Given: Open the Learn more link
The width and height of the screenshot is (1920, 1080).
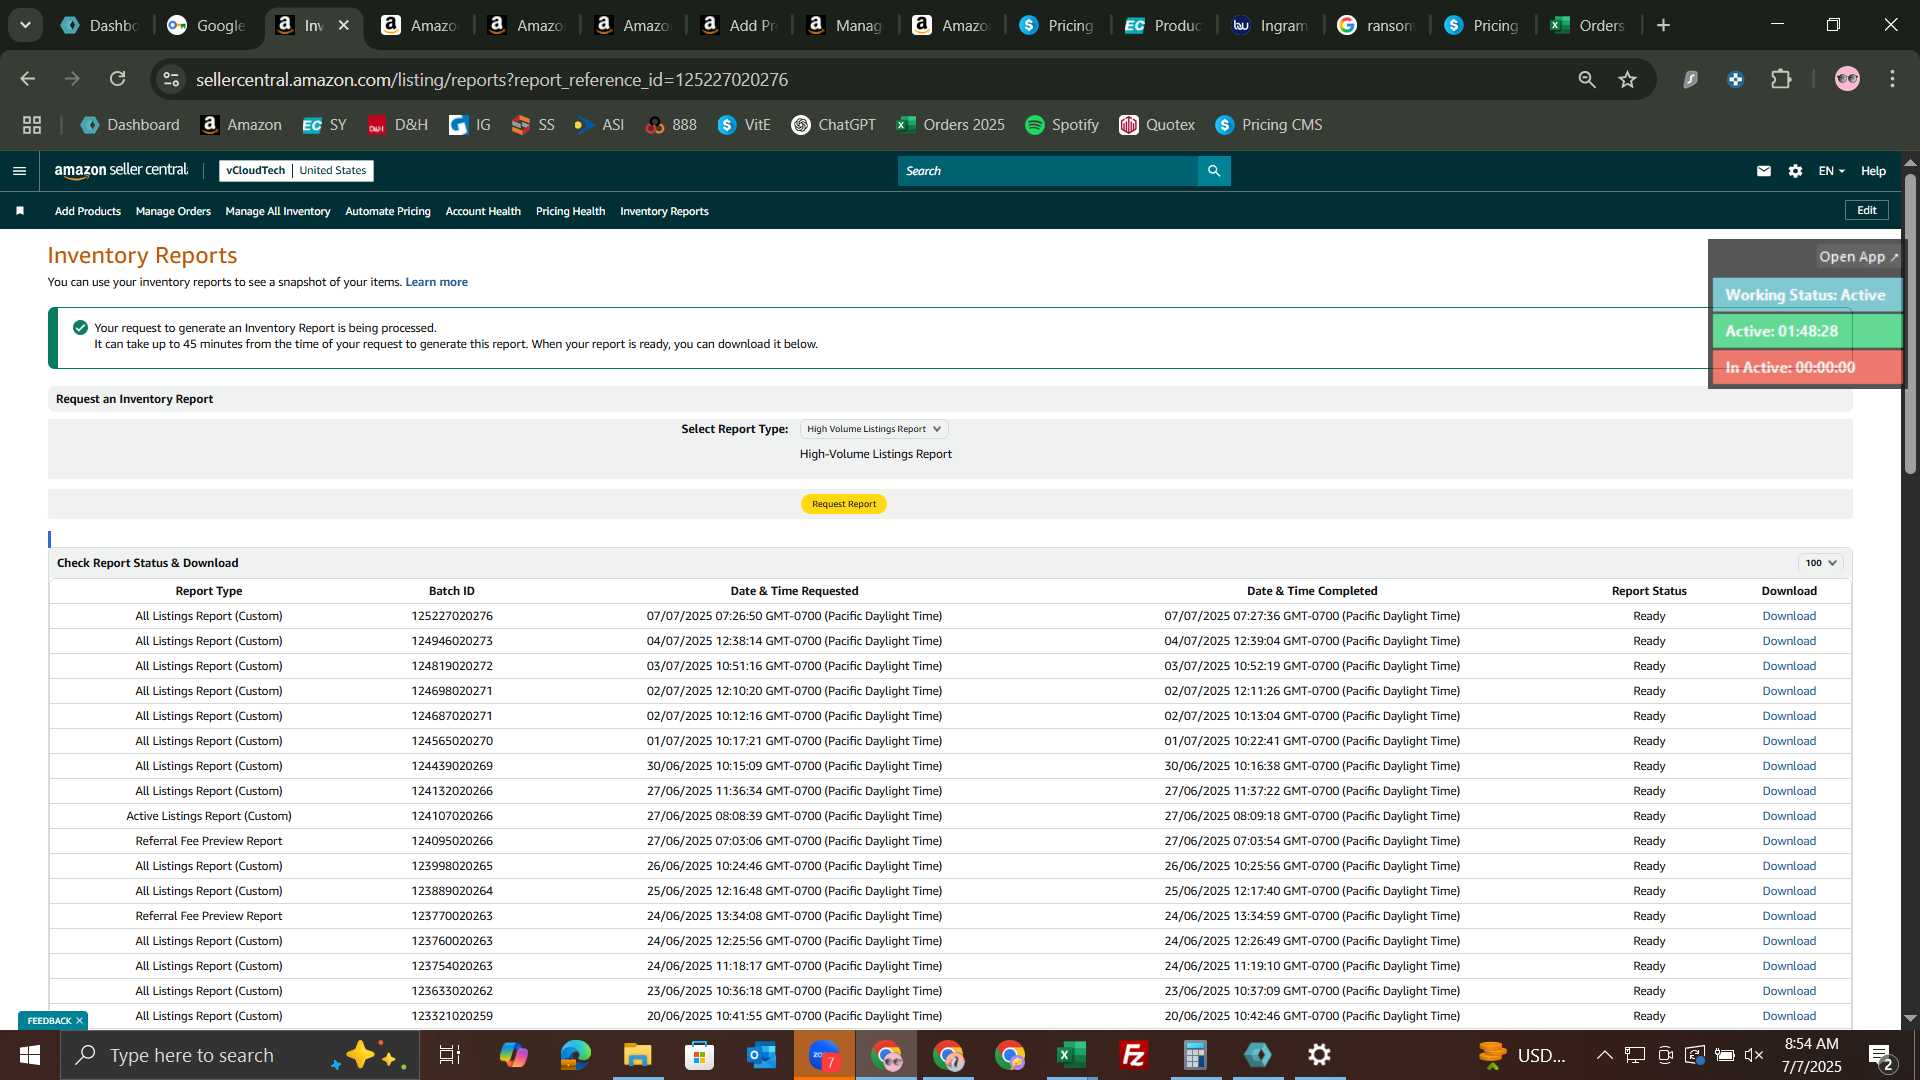Looking at the screenshot, I should (x=436, y=282).
